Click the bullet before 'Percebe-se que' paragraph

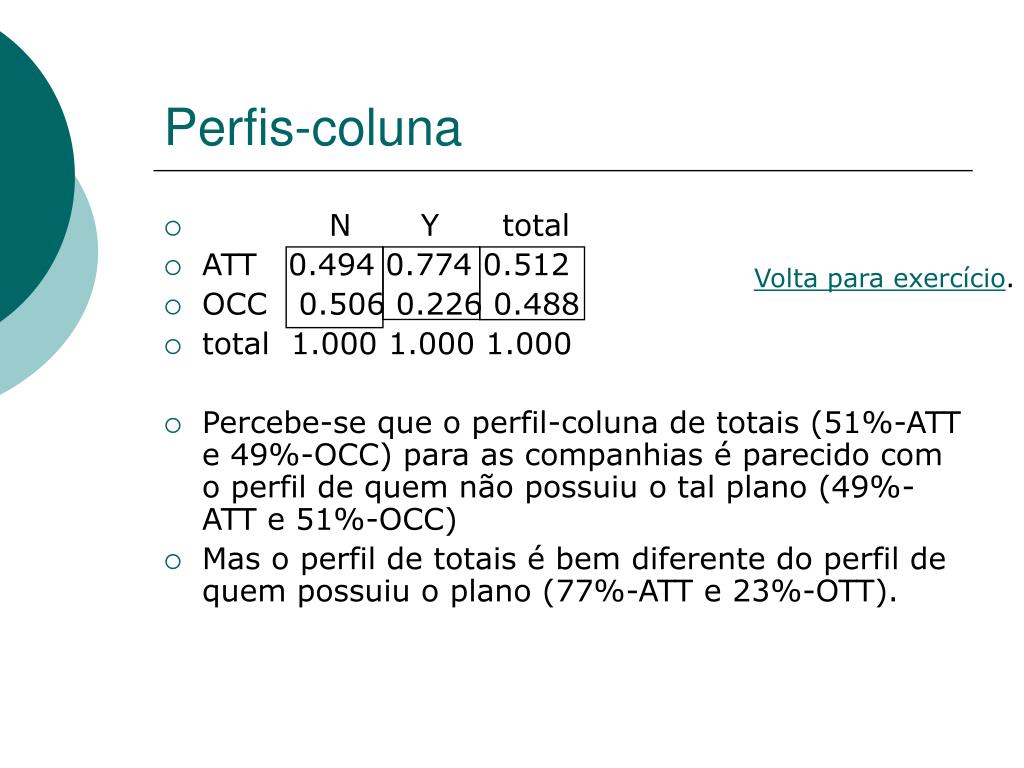[173, 426]
